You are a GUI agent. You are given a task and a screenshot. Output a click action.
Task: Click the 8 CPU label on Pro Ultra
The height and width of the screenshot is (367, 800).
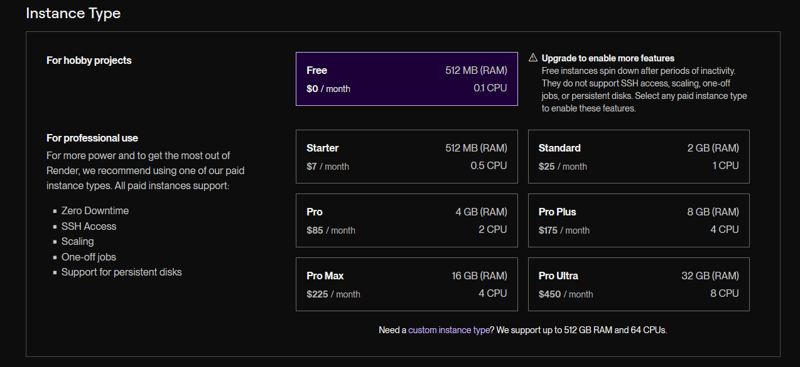724,293
